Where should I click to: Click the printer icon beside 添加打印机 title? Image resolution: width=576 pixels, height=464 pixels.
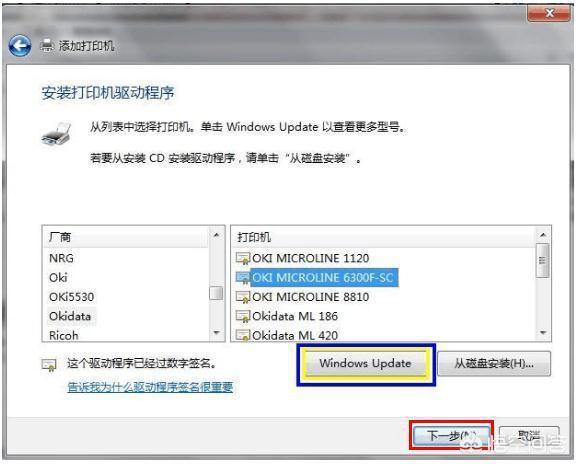[x=47, y=46]
